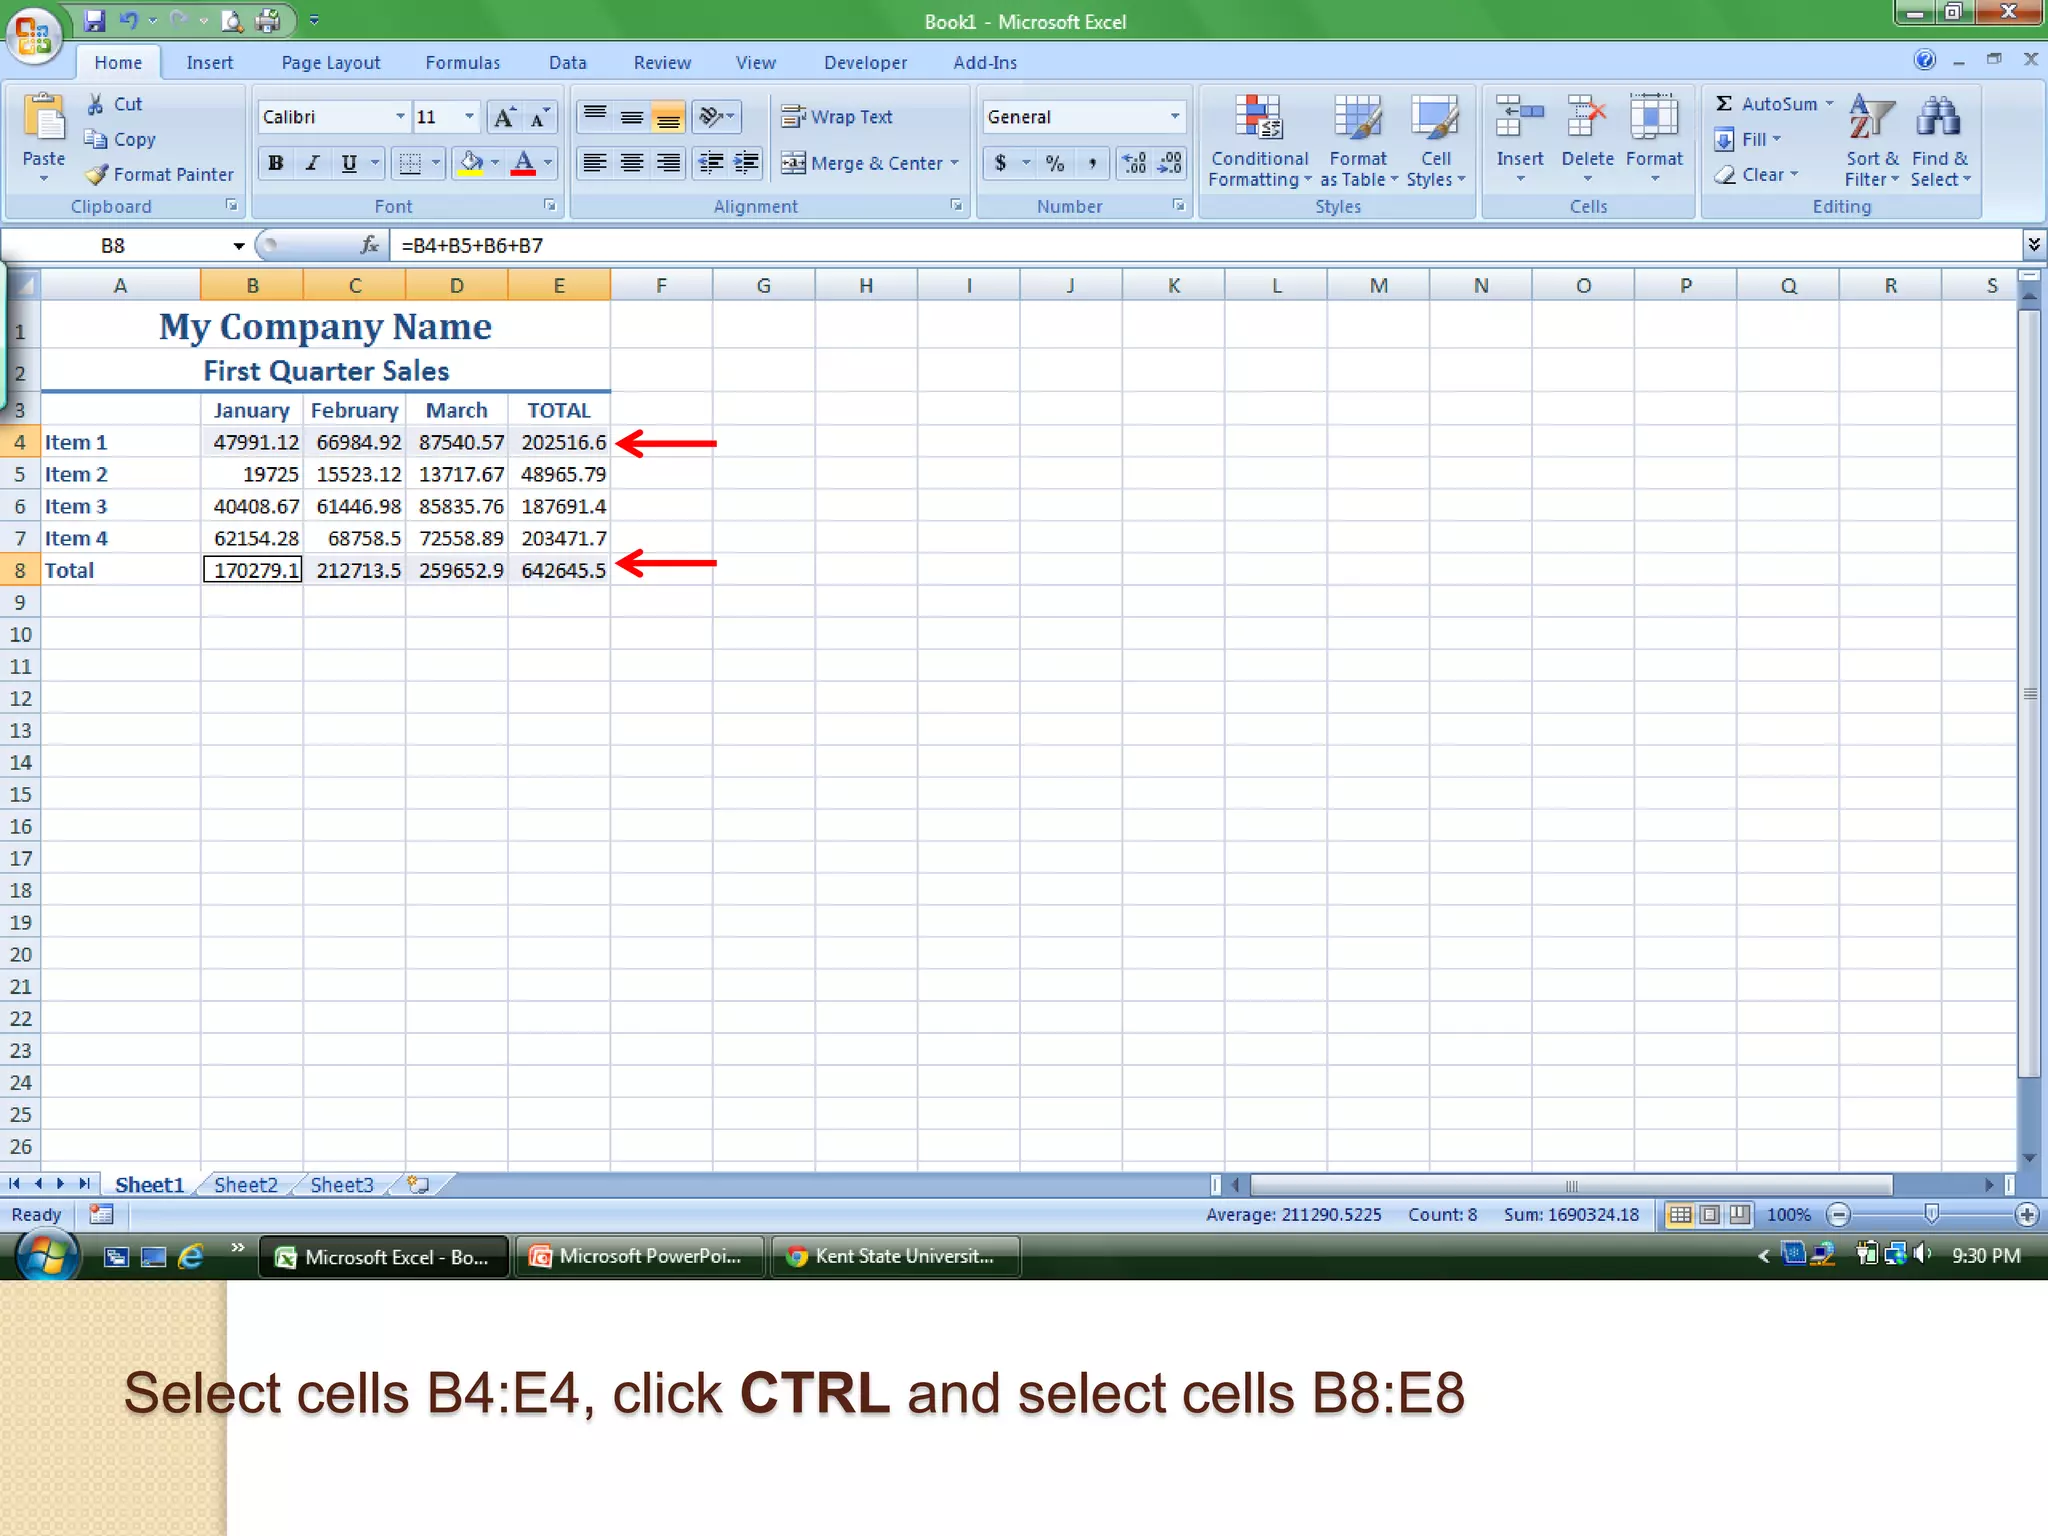Viewport: 2048px width, 1536px height.
Task: Toggle Wrap Text
Action: coord(836,117)
